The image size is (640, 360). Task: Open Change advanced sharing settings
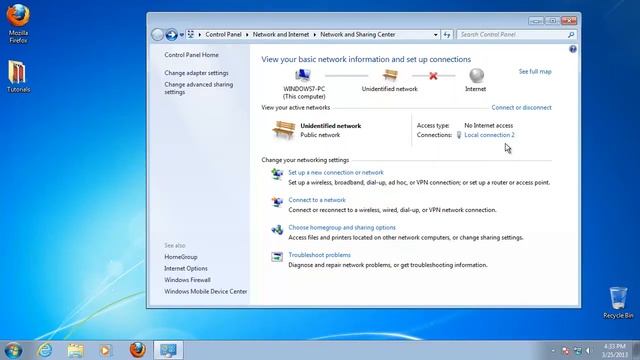pos(199,88)
